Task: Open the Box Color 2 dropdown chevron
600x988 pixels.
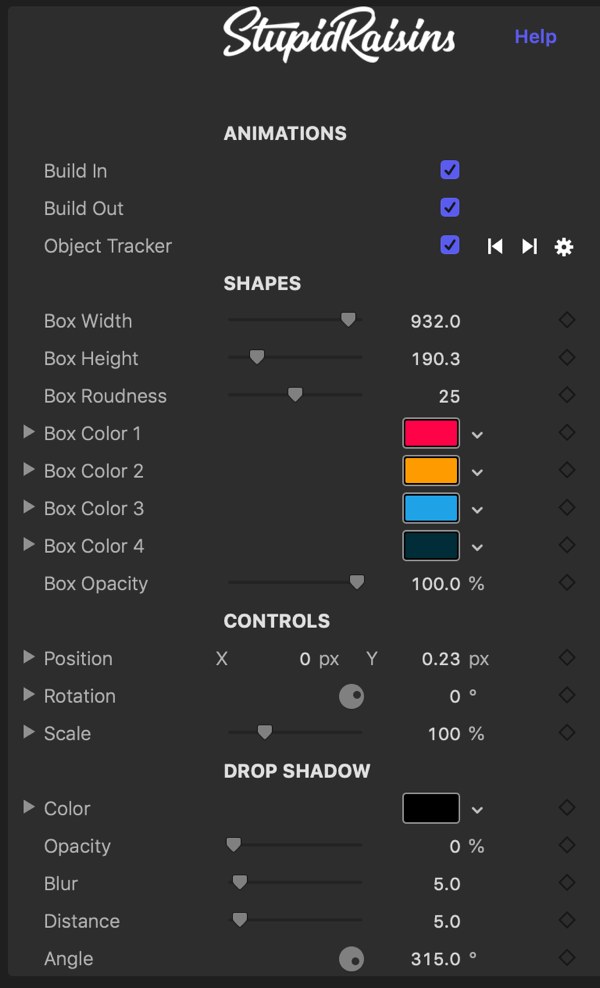Action: click(x=477, y=472)
